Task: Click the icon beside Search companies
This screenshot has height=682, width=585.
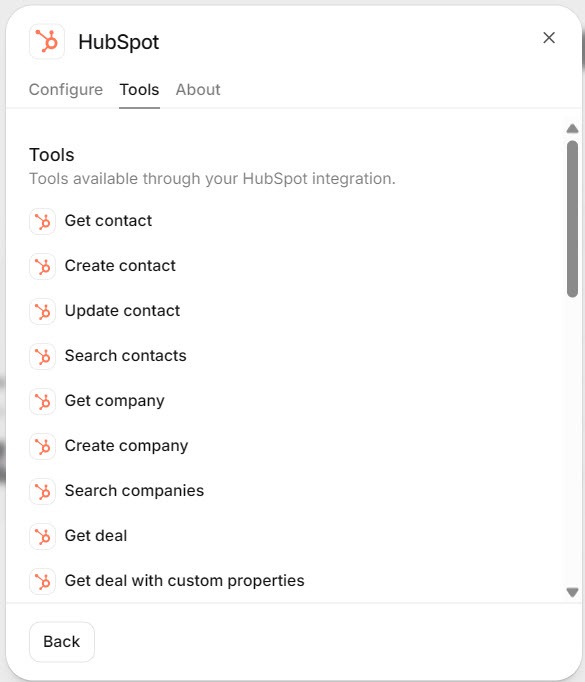Action: point(43,491)
